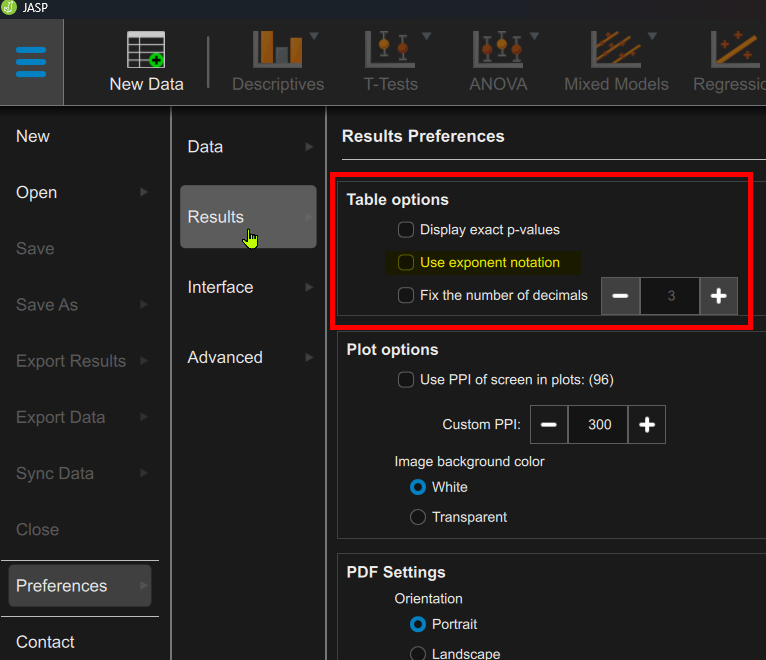Expand the Open submenu
Screen dimensions: 766x660
78,193
